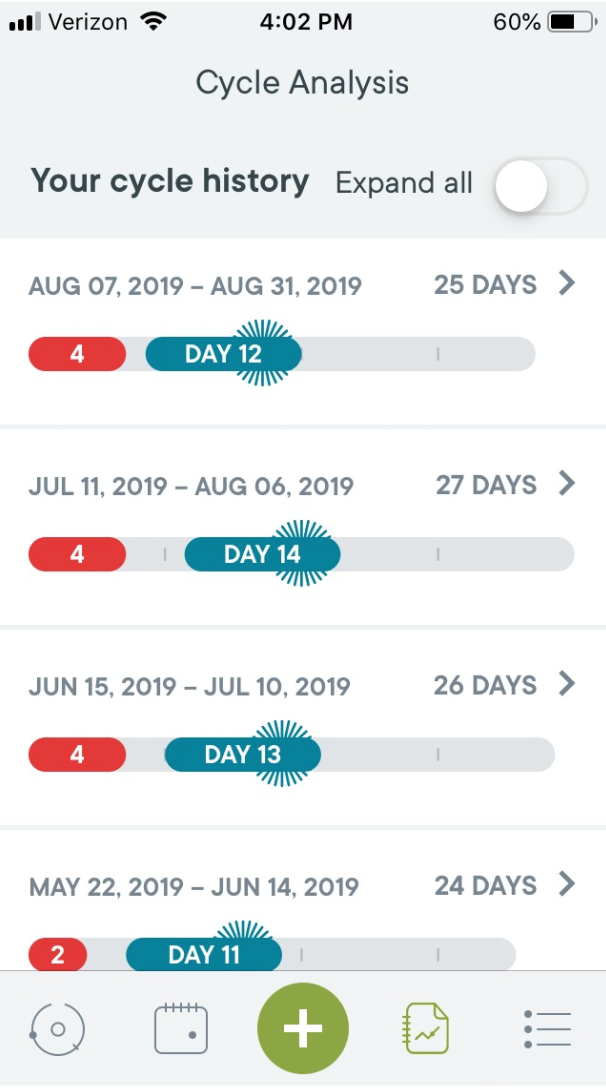The image size is (606, 1090).
Task: Select the red 4-day period pill in August cycle
Action: 77,354
